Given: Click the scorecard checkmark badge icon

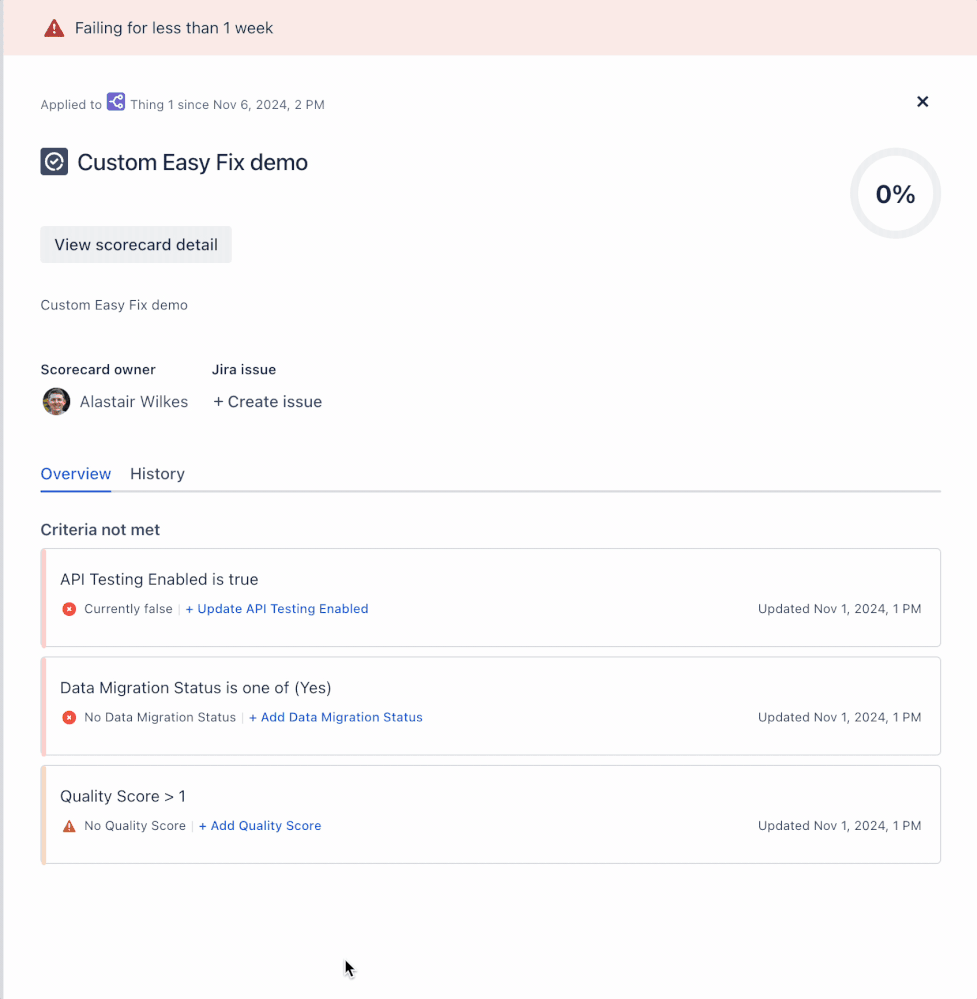Looking at the screenshot, I should coord(54,161).
